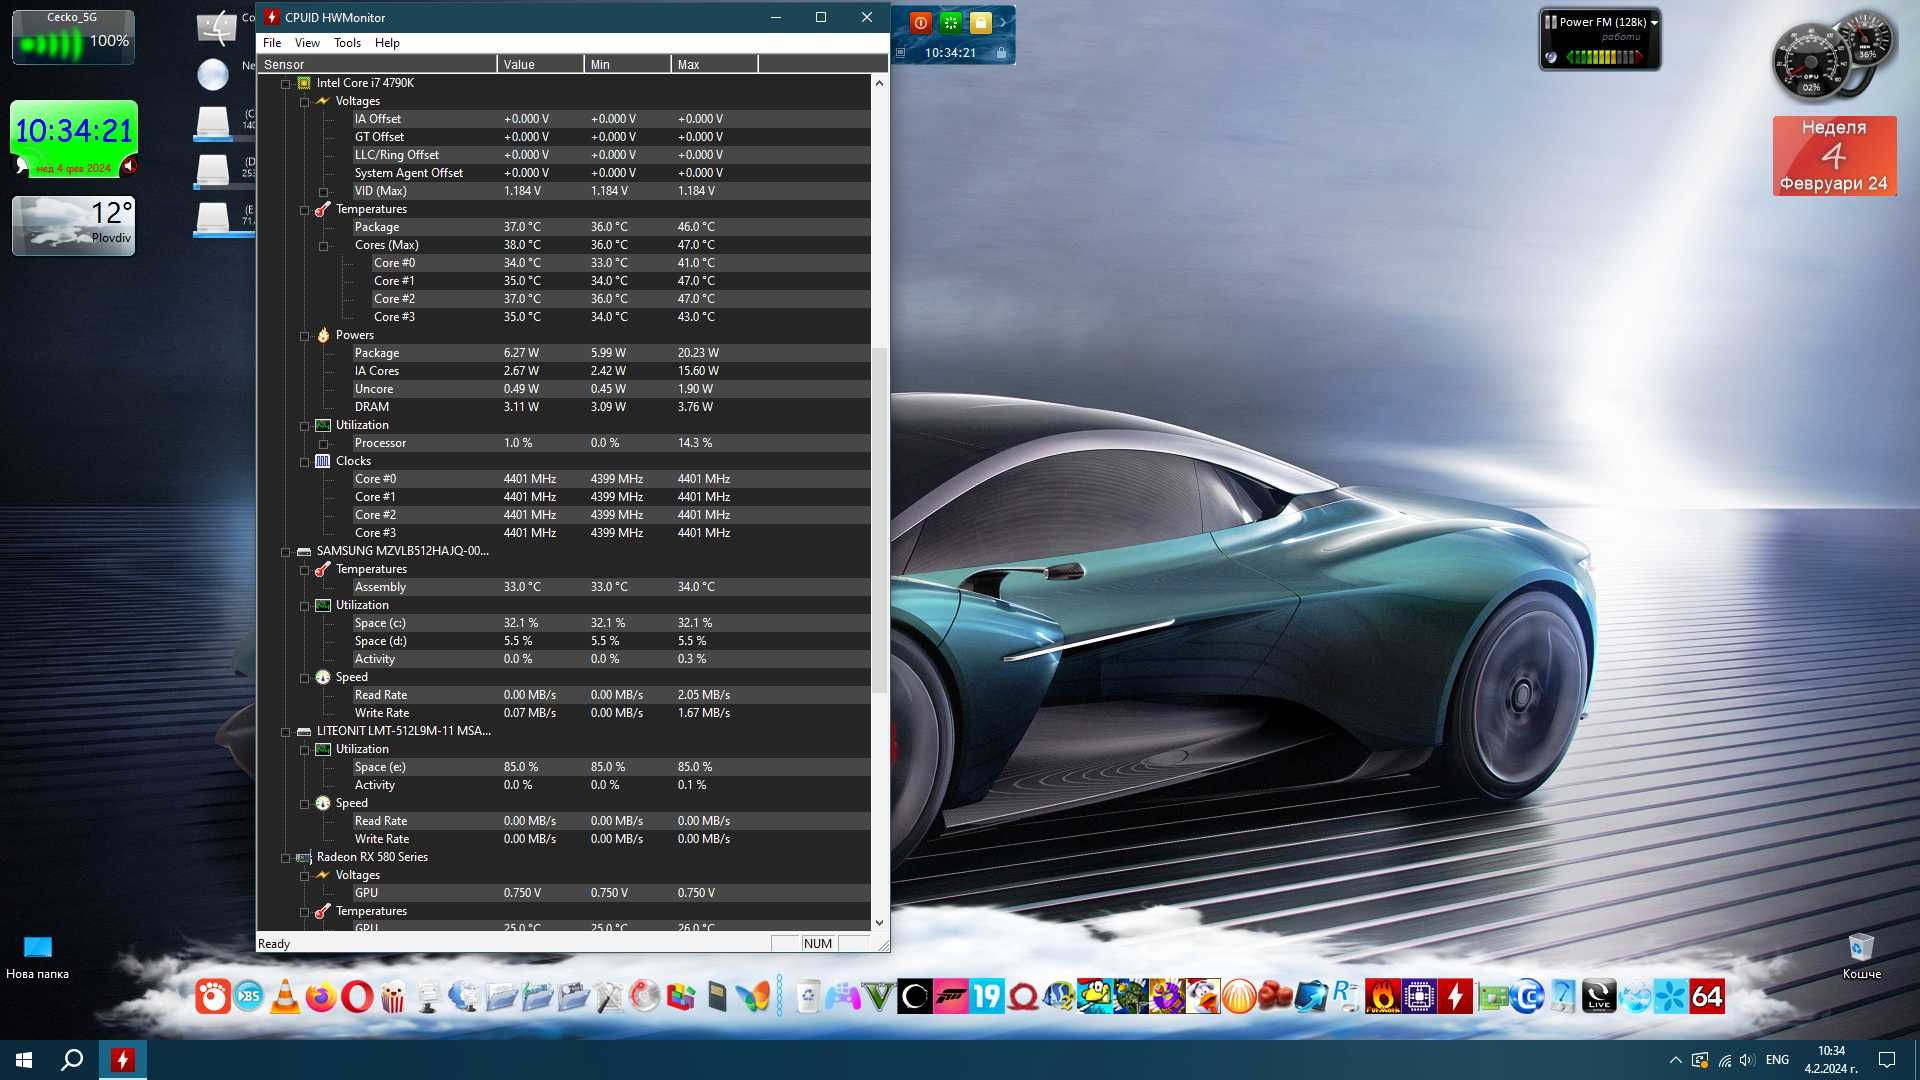This screenshot has width=1920, height=1080.
Task: Launch HWMonitor lightning icon in the dock
Action: click(x=1455, y=997)
